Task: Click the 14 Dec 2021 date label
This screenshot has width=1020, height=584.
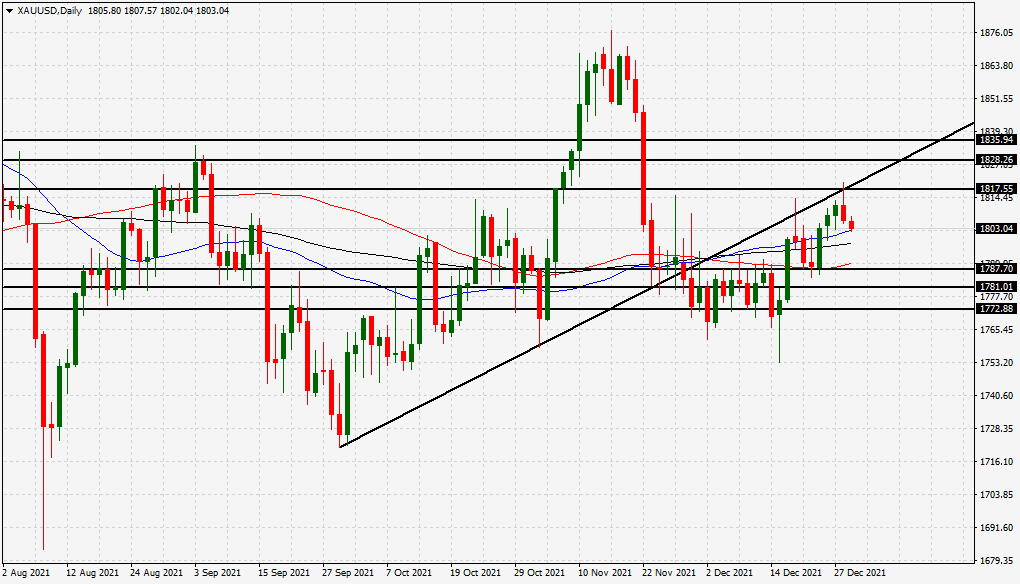Action: [x=796, y=573]
